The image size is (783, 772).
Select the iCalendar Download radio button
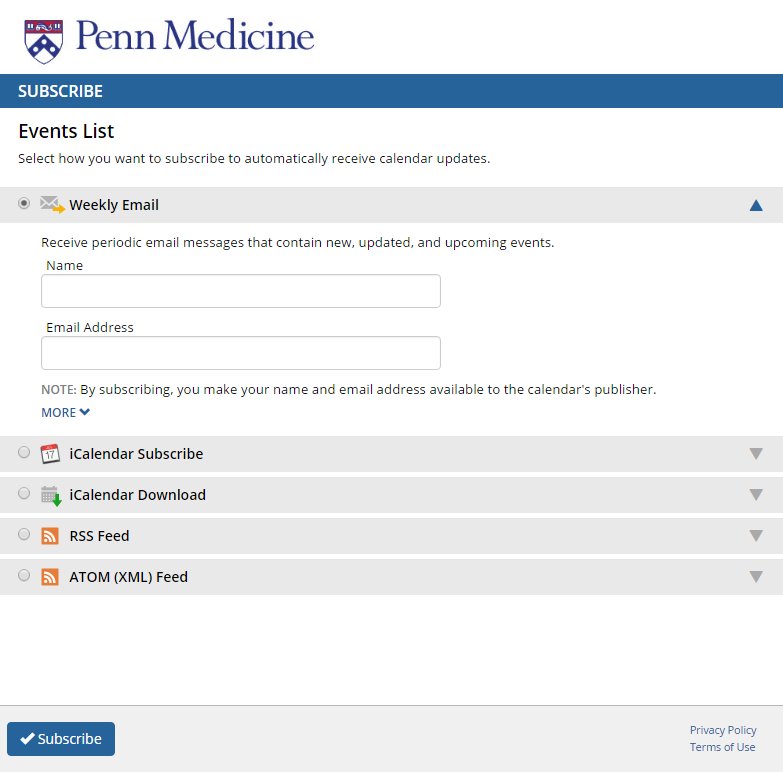(24, 493)
